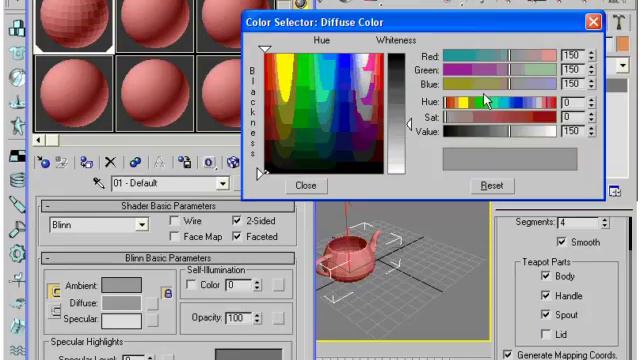Open the Material Effects Channel 0 button
This screenshot has height=360, width=640.
tap(209, 162)
